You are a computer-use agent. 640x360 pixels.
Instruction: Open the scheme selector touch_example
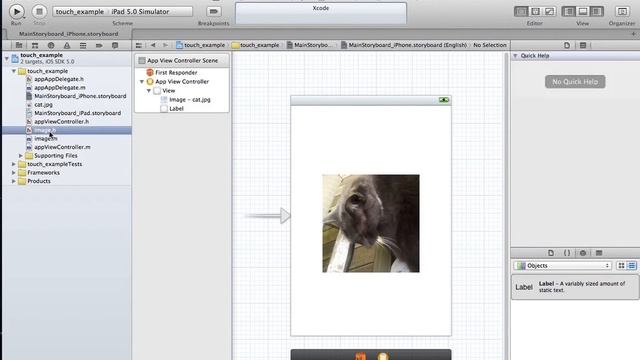(80, 11)
